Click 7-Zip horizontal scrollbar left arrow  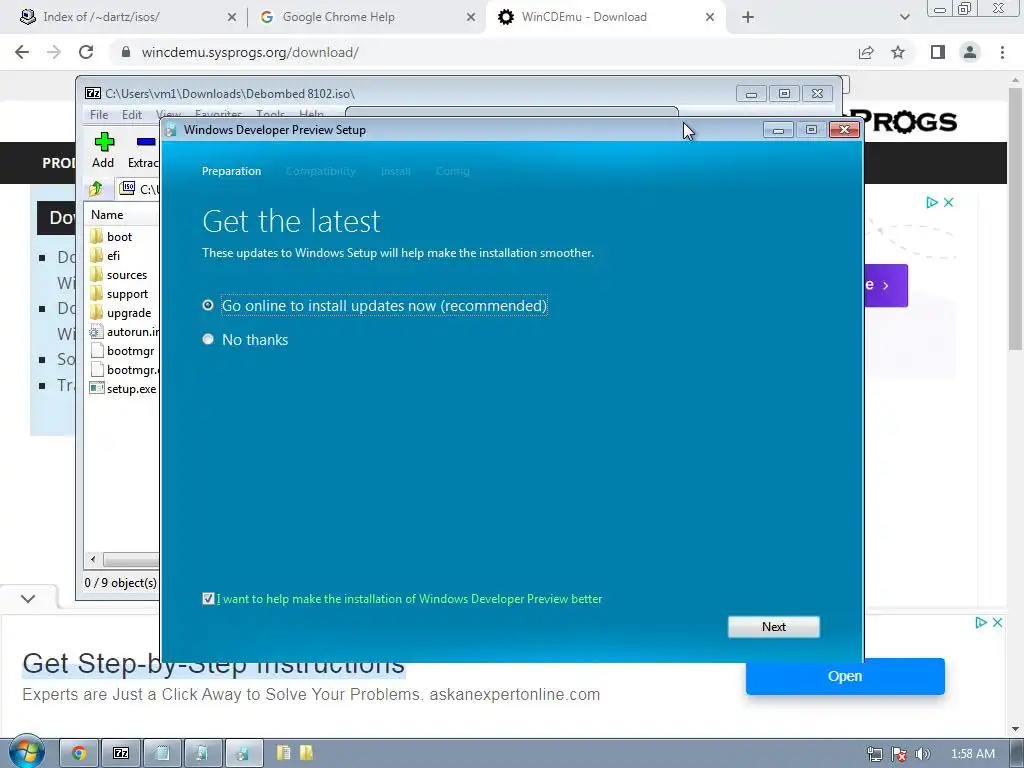93,560
